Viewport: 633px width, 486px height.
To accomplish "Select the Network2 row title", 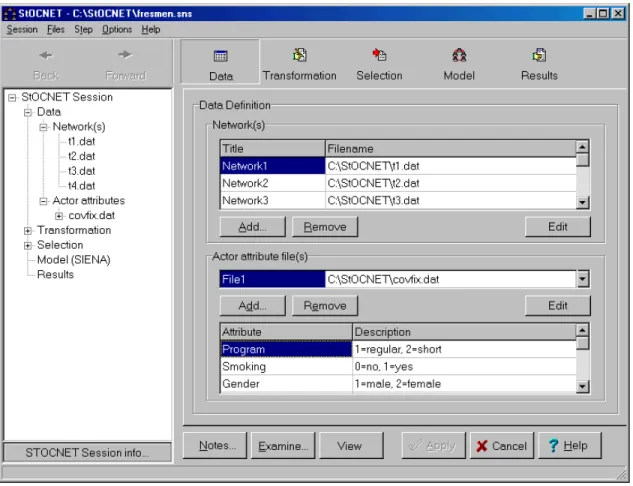I will 272,183.
